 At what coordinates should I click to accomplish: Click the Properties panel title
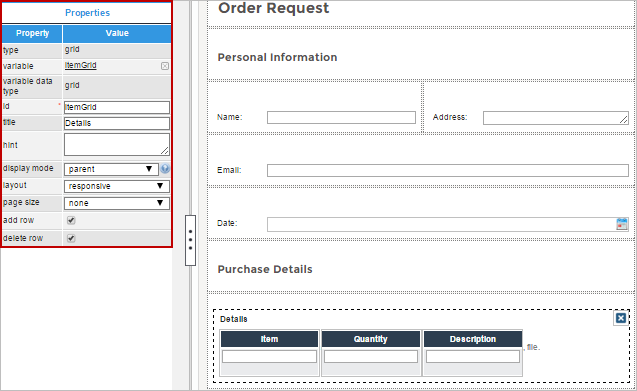click(87, 13)
